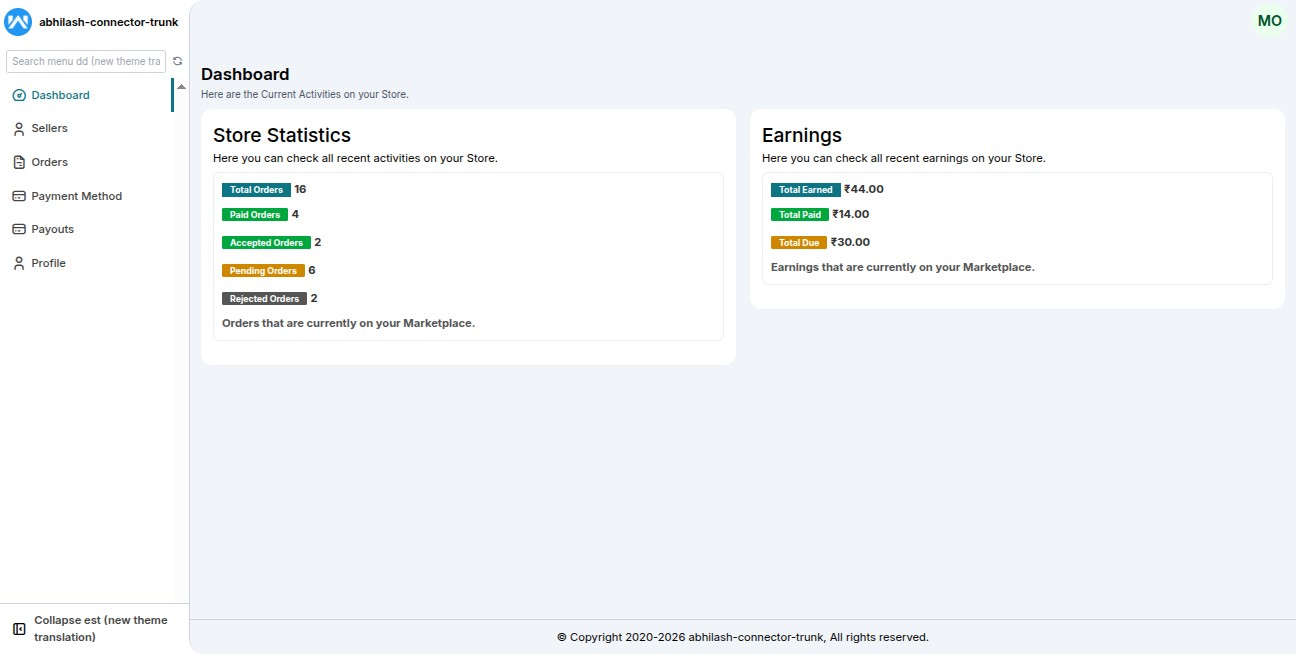This screenshot has width=1296, height=654.
Task: Click the collapse sidebar panel icon
Action: (19, 629)
